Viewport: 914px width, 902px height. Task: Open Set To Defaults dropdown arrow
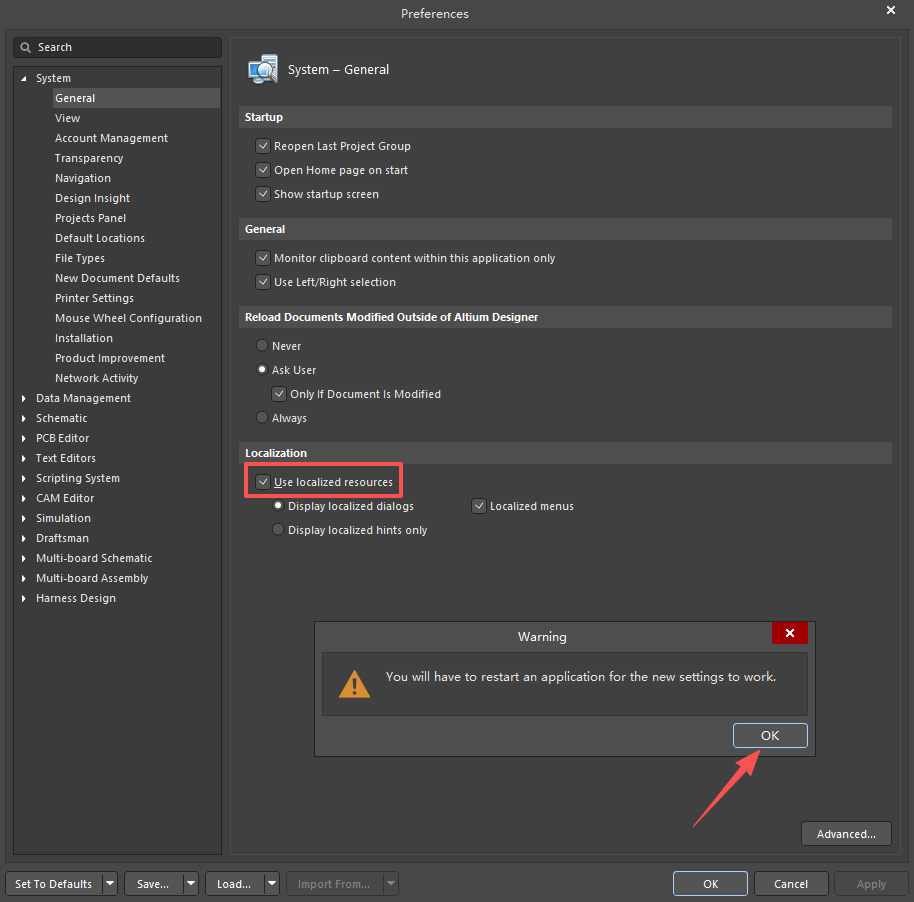(109, 884)
